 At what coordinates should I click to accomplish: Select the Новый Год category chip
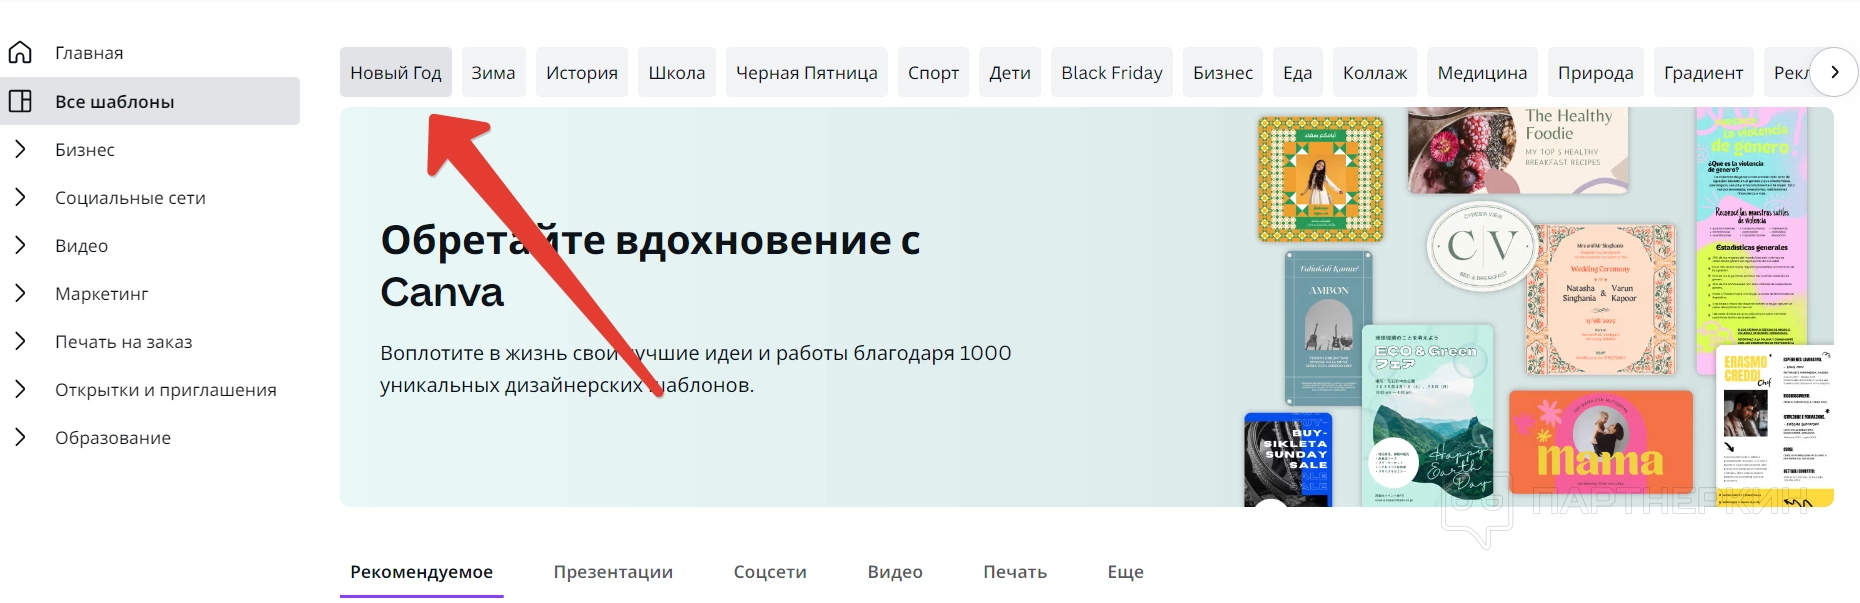(x=396, y=72)
